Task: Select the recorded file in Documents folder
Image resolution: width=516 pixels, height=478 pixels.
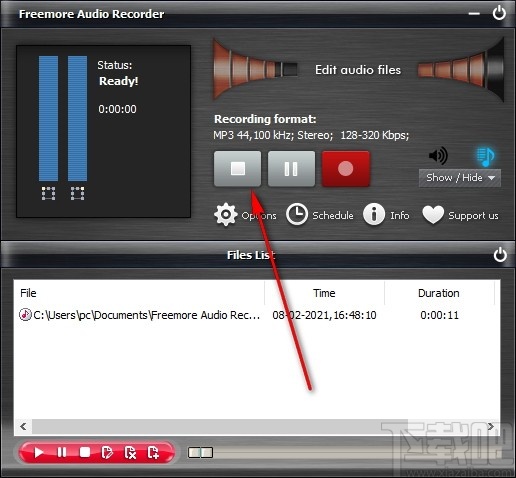Action: (x=139, y=315)
